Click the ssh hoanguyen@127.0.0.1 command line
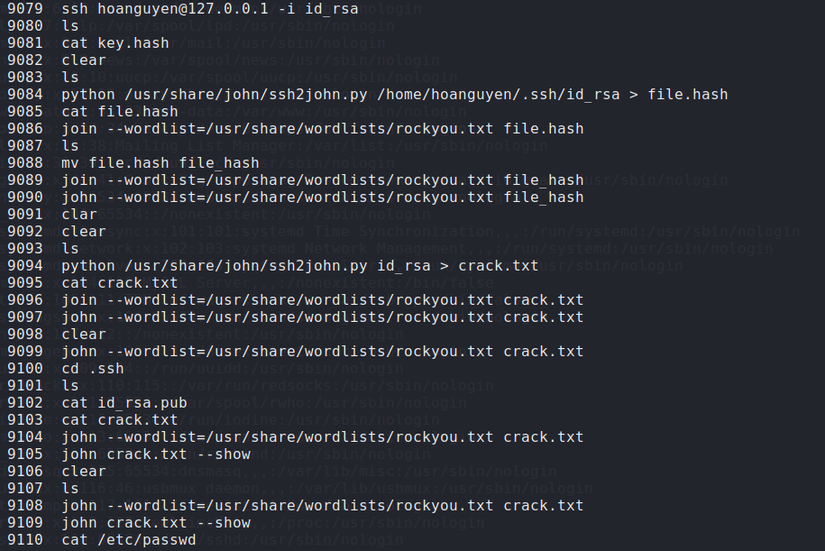825x551 pixels. tap(210, 8)
